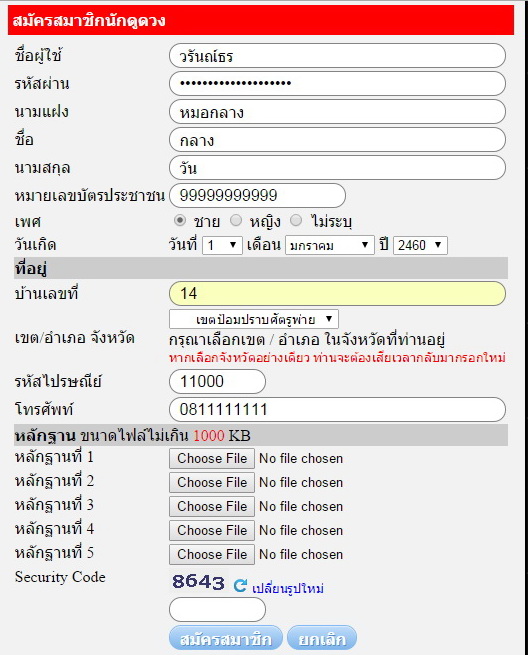Viewport: 528px width, 655px height.
Task: Select the ชาย gender radio button
Action: 180,220
